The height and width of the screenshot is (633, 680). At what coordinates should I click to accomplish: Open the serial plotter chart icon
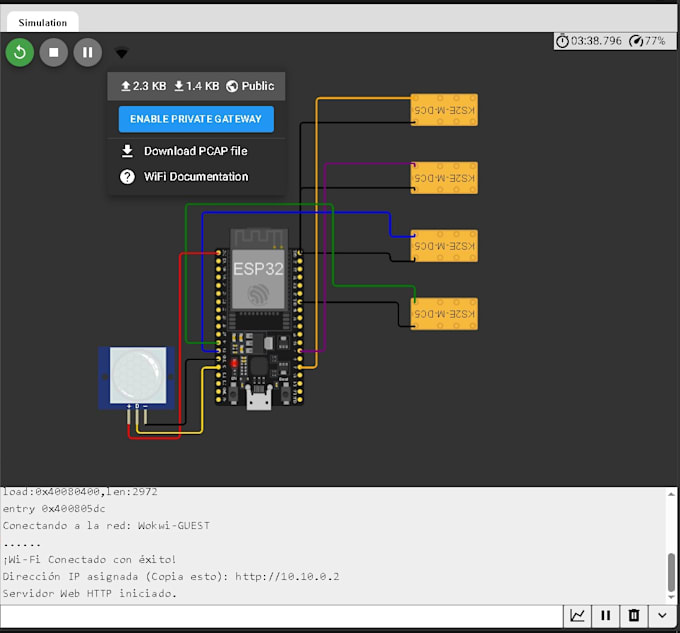pos(577,615)
